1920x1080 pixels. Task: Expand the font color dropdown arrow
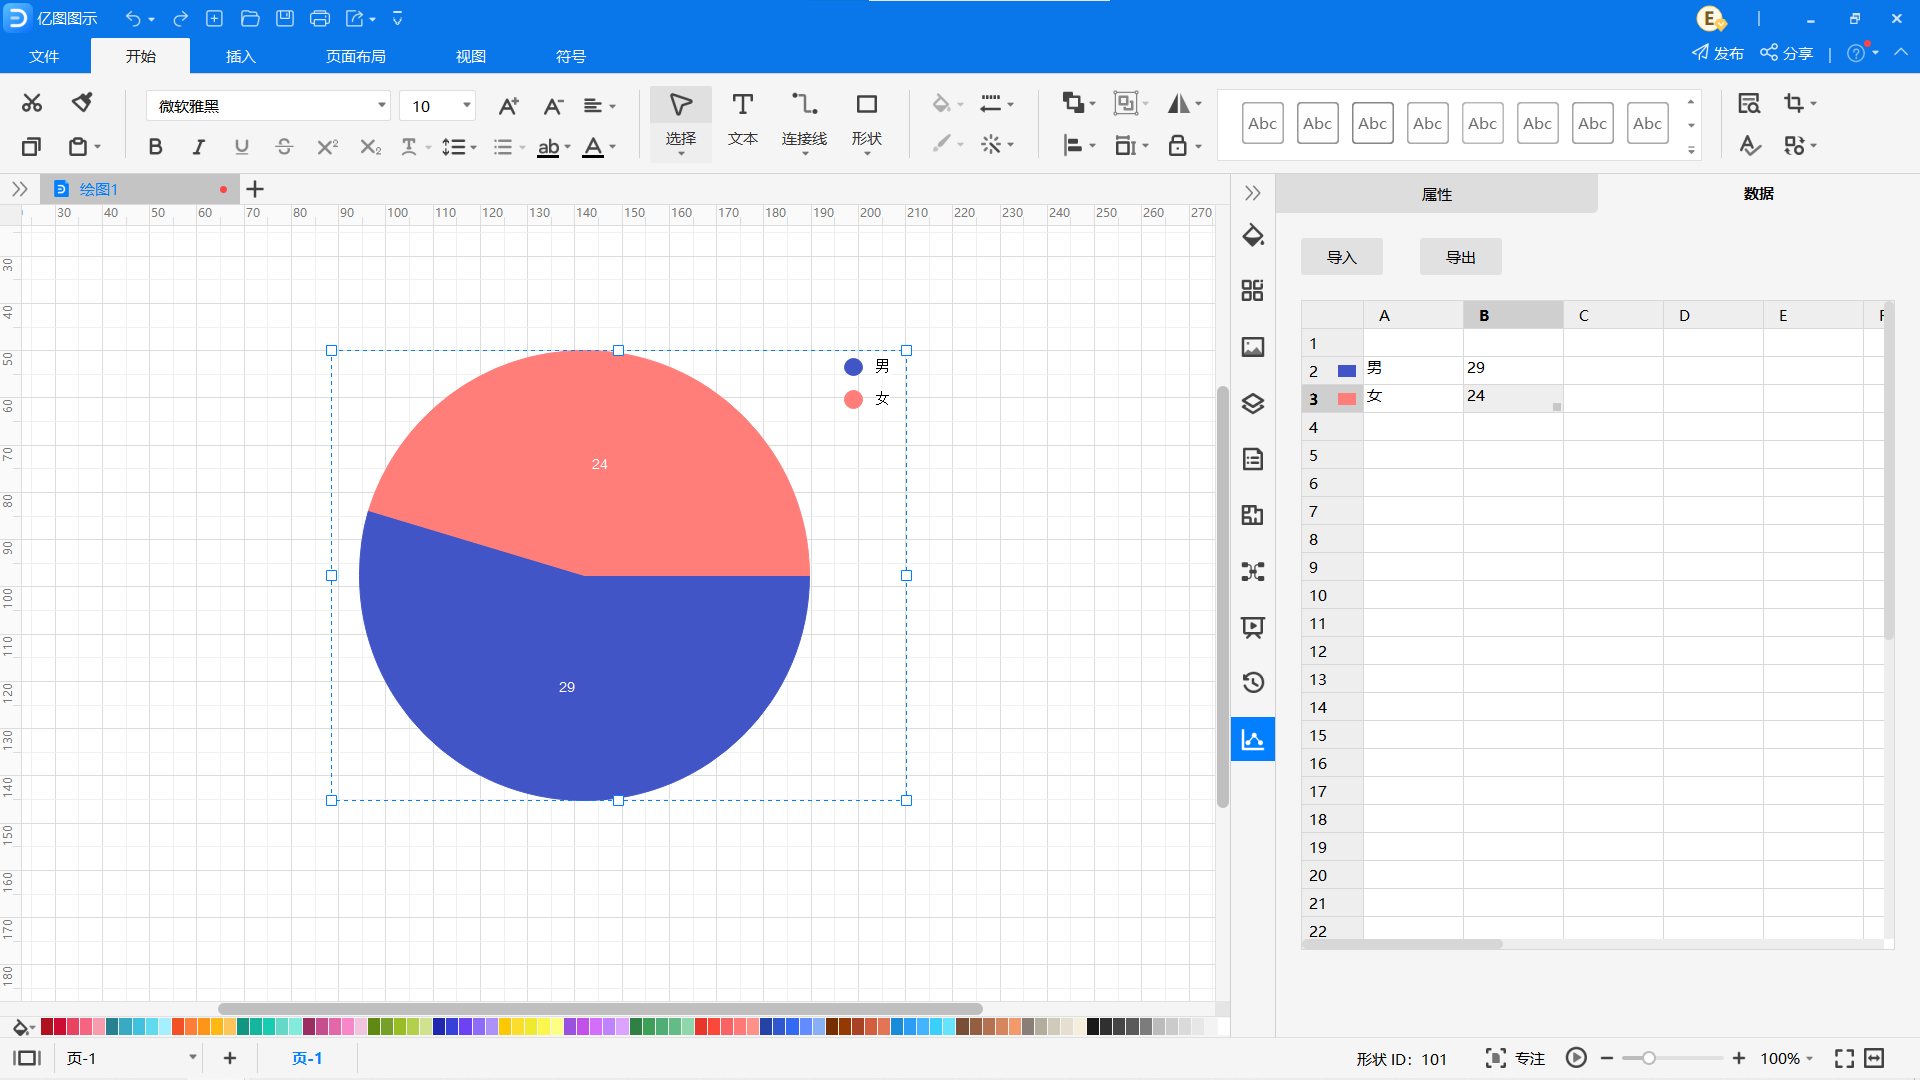point(613,147)
